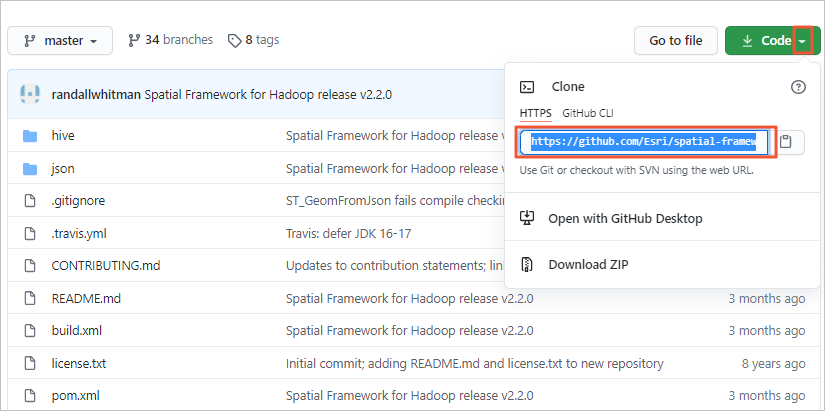Switch to the HTTPS clone tab

click(536, 113)
